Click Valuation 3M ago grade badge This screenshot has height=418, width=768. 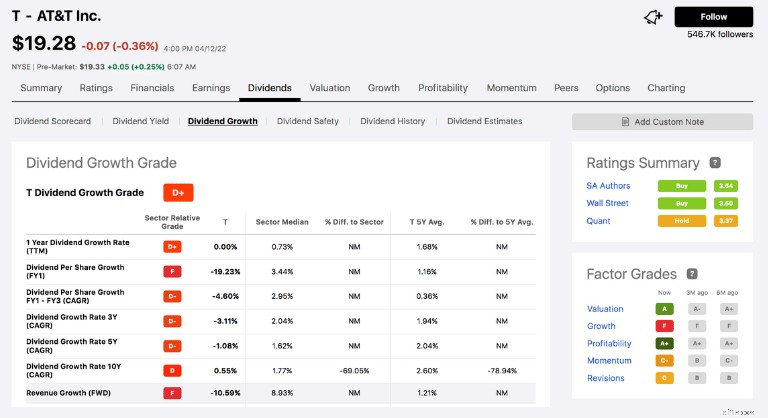coord(697,309)
